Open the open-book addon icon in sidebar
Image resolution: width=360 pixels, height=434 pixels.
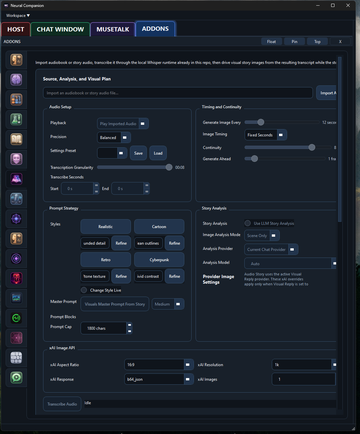[x=16, y=139]
